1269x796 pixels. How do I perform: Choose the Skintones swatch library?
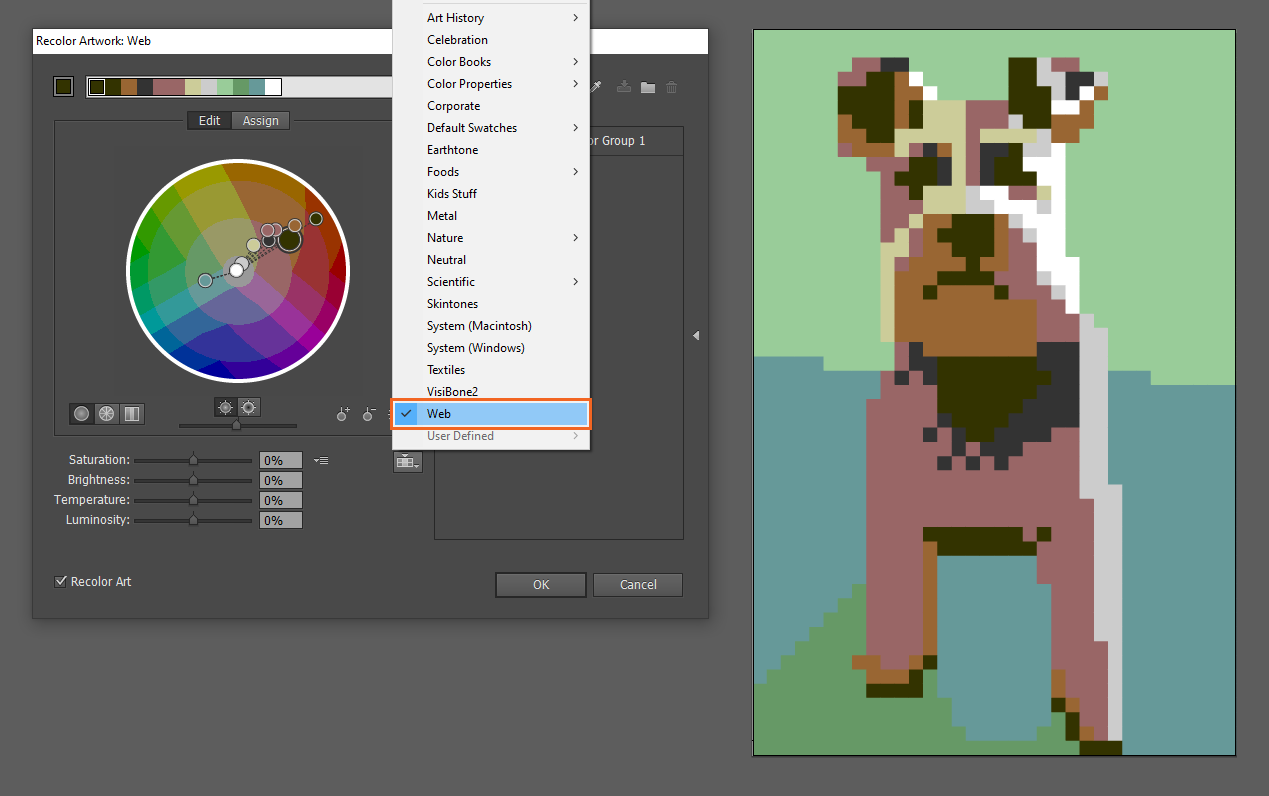[x=491, y=304]
